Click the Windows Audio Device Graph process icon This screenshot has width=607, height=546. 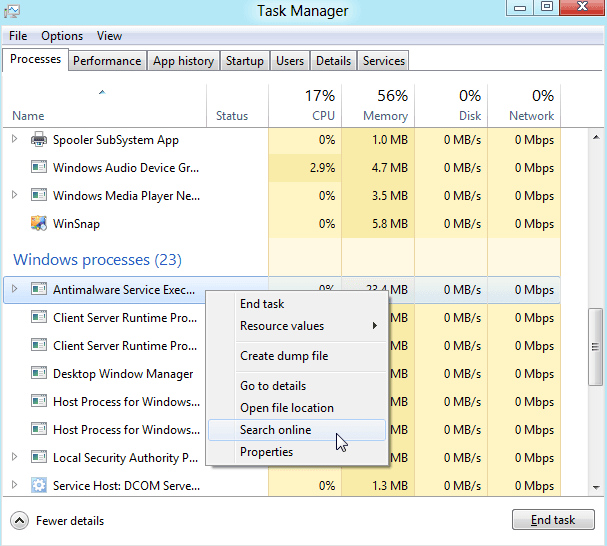coord(39,168)
